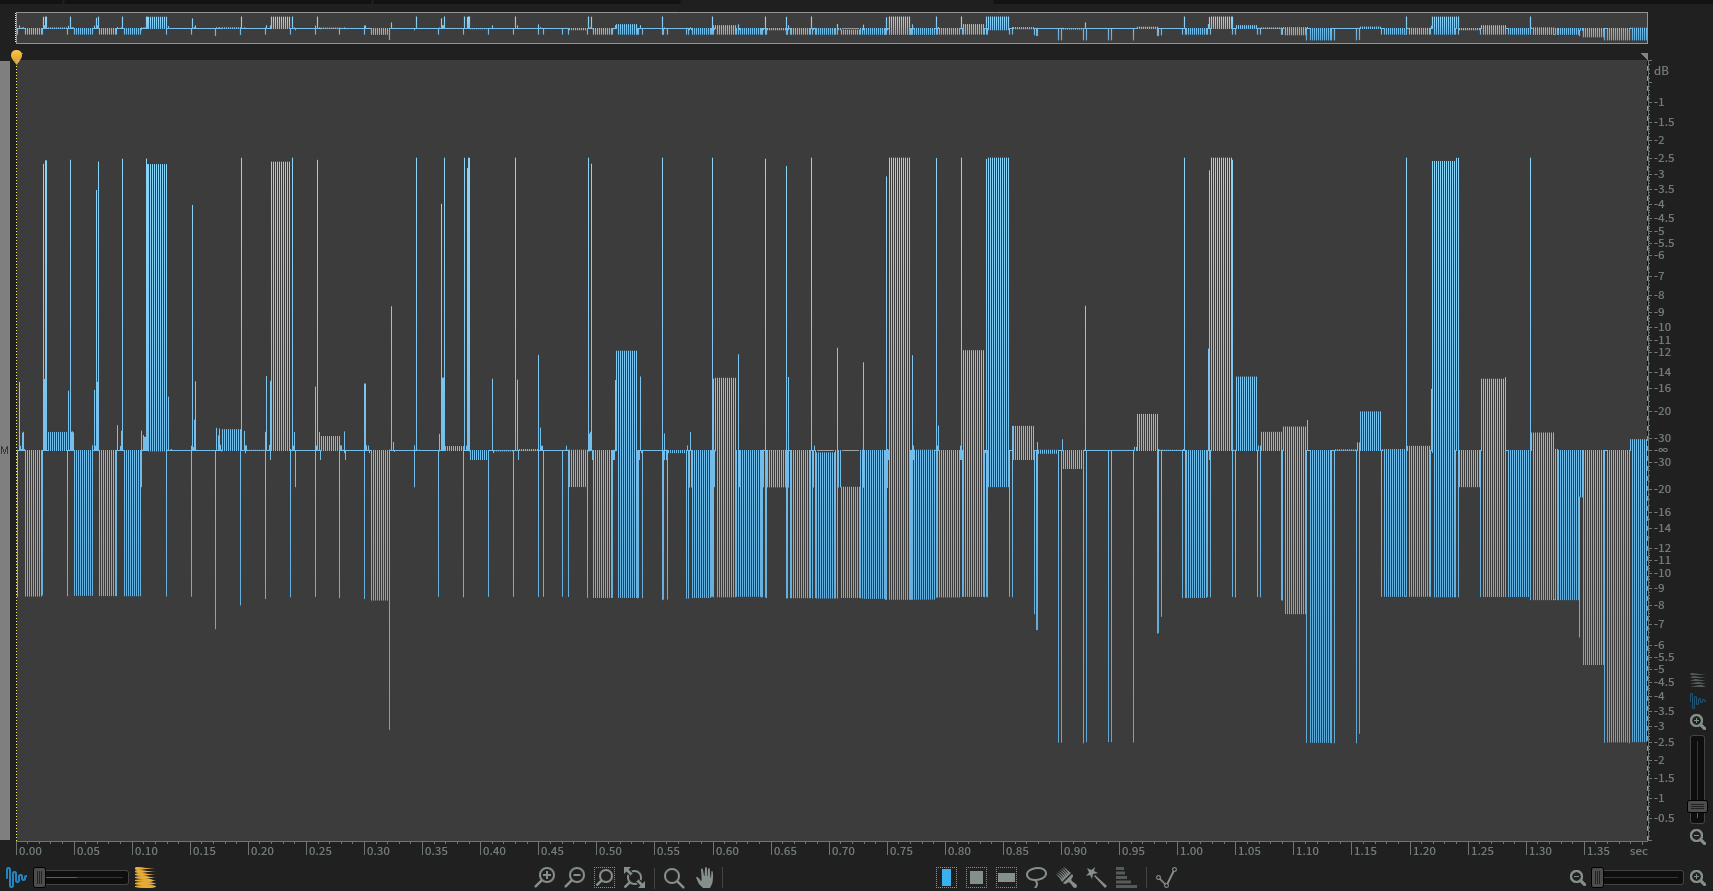Image resolution: width=1713 pixels, height=891 pixels.
Task: Click the frequency ruler icon on the right edge
Action: click(x=1697, y=680)
